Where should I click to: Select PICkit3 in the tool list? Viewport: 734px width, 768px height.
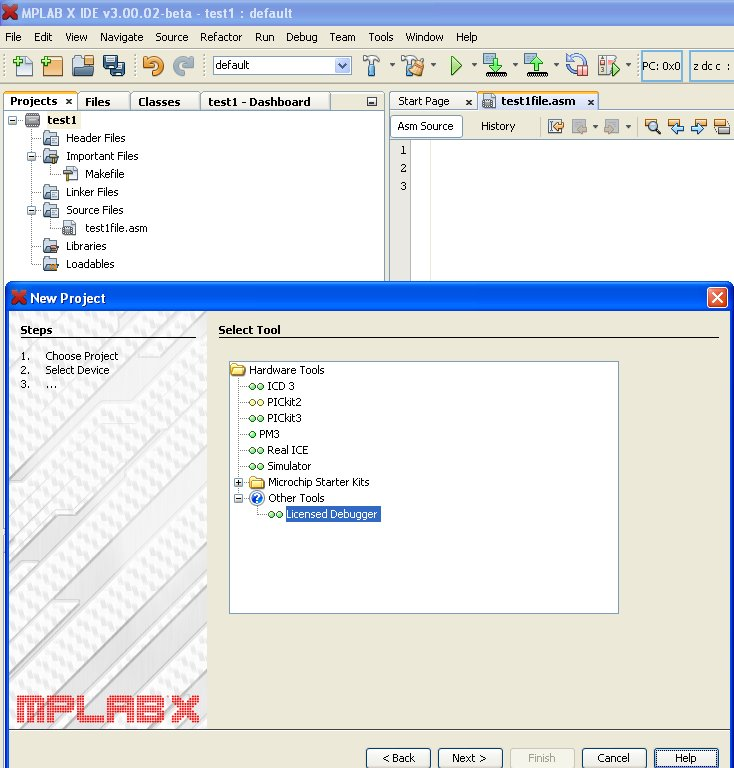[284, 418]
